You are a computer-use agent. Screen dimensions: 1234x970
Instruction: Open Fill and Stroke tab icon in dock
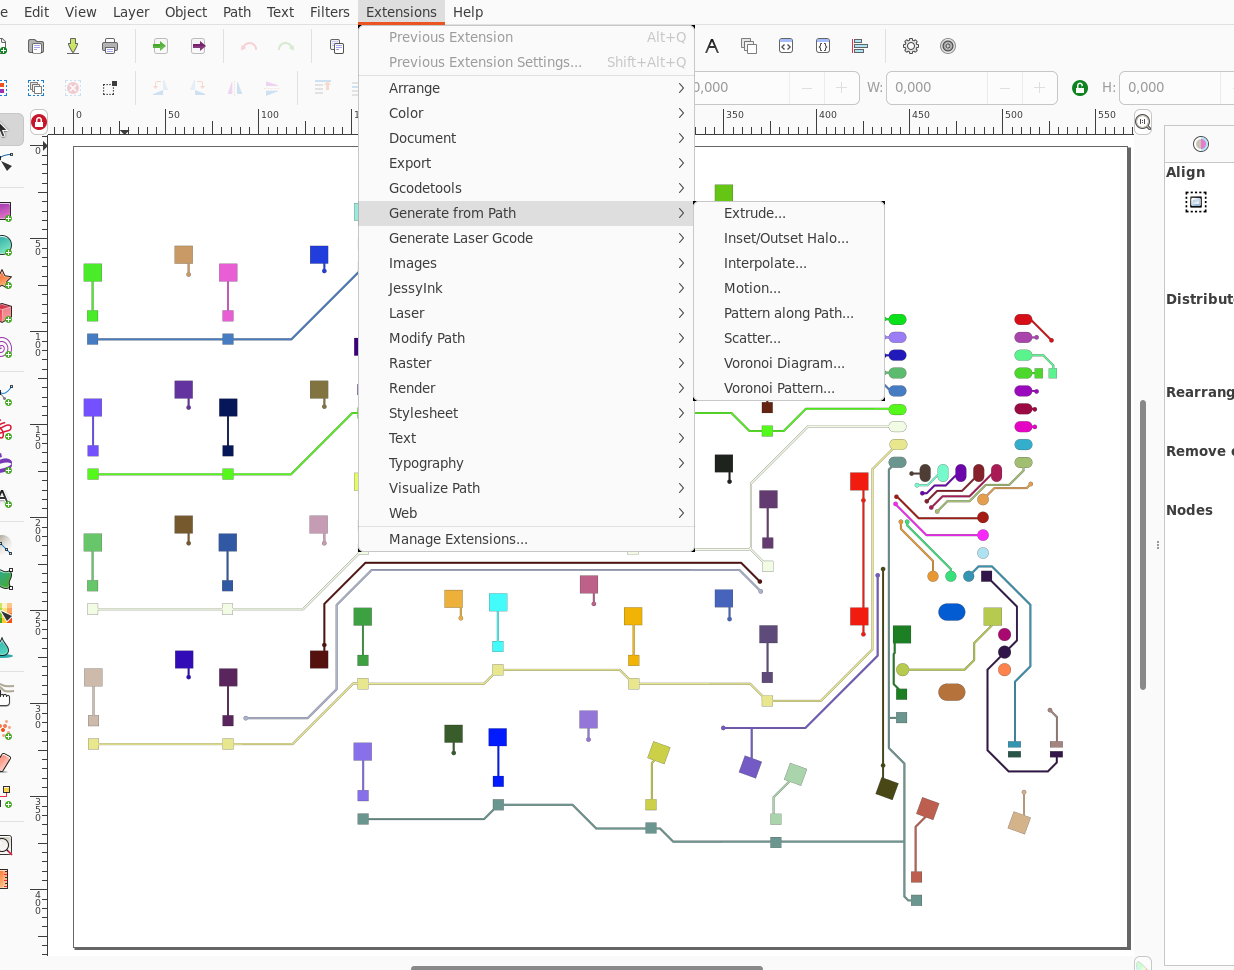(x=1201, y=144)
